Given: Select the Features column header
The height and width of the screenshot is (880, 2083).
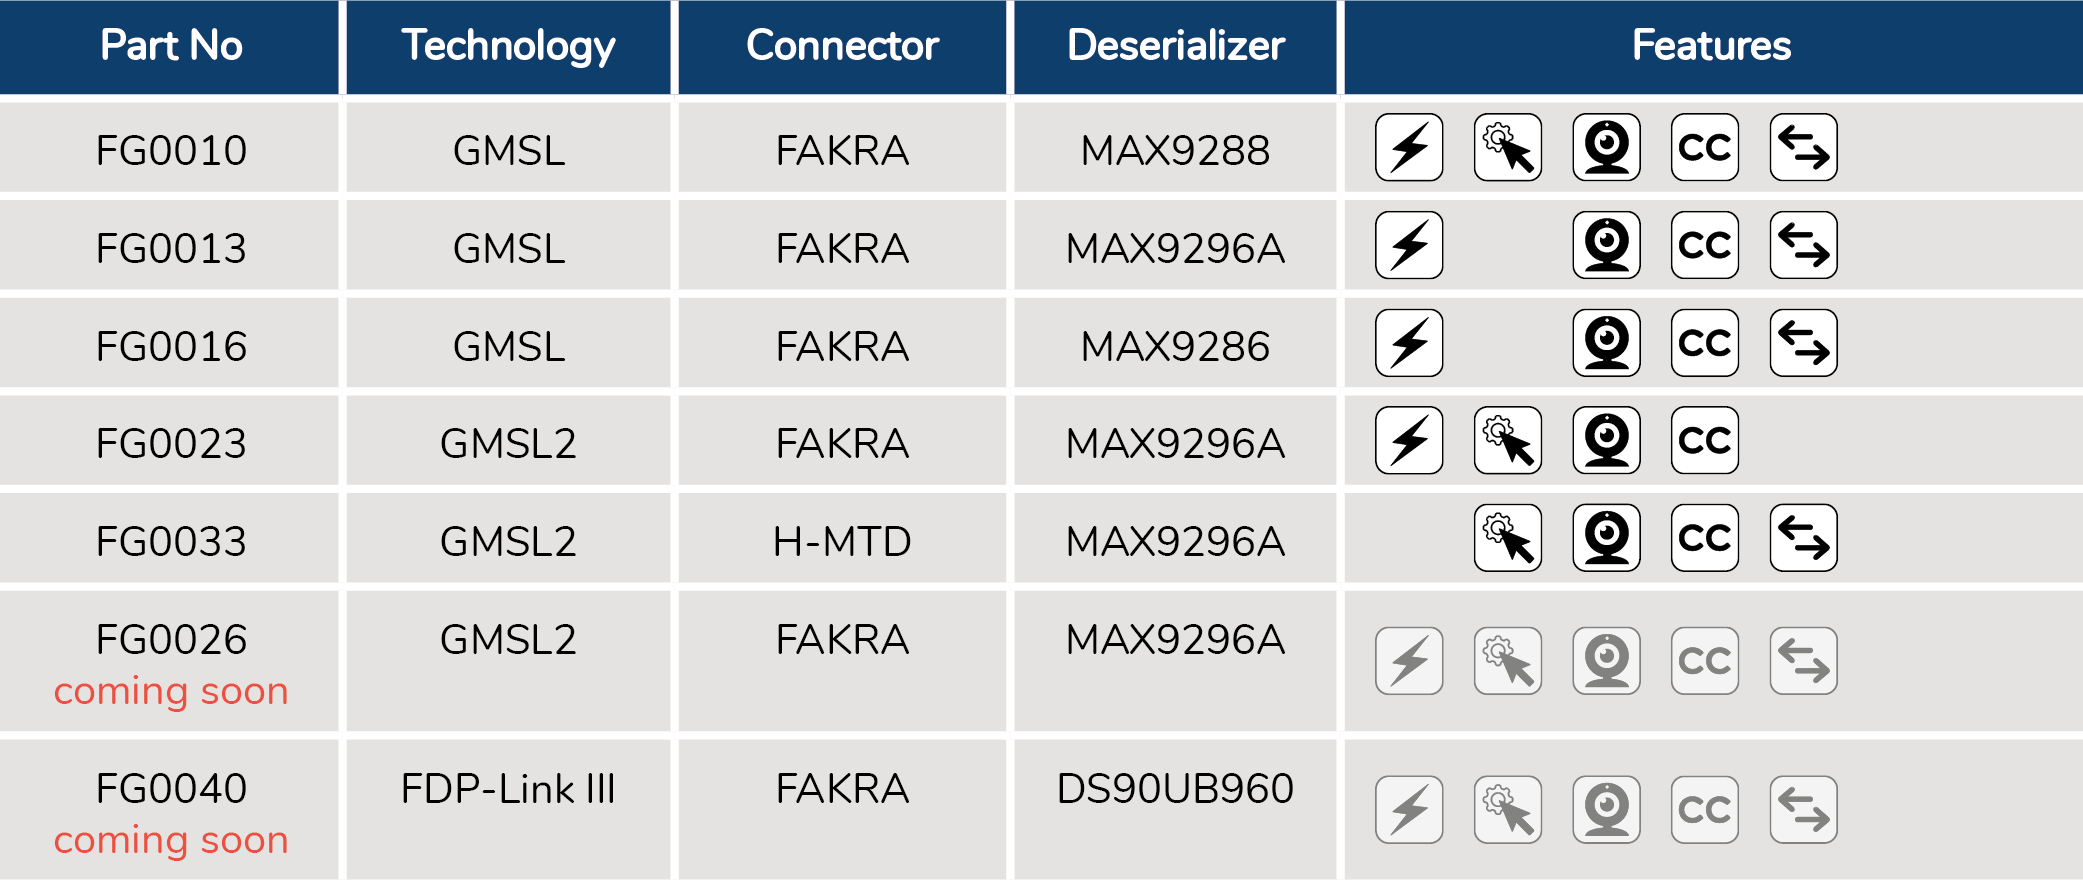Looking at the screenshot, I should 1712,46.
